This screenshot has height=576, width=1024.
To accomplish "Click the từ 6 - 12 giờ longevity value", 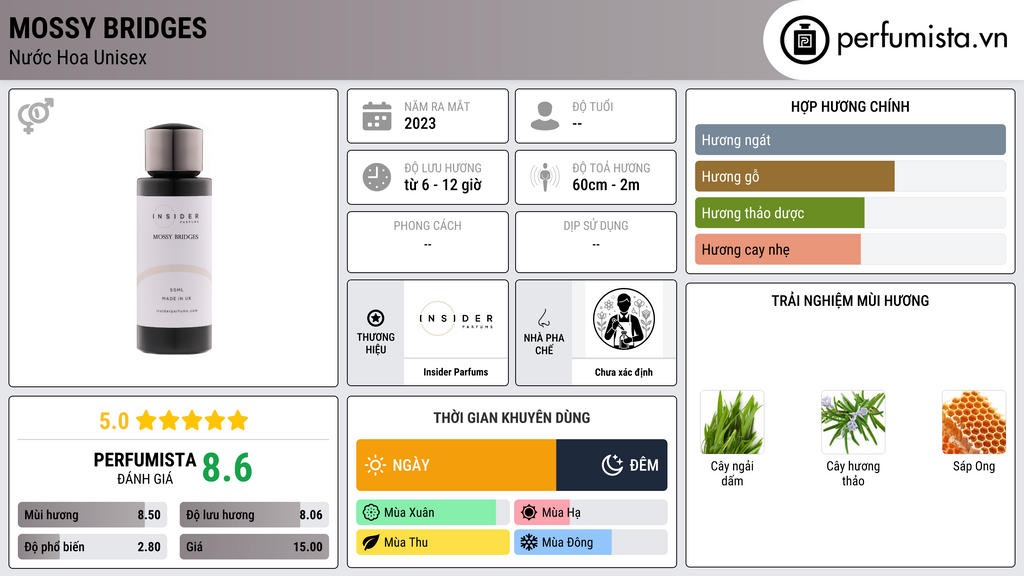I will [443, 185].
